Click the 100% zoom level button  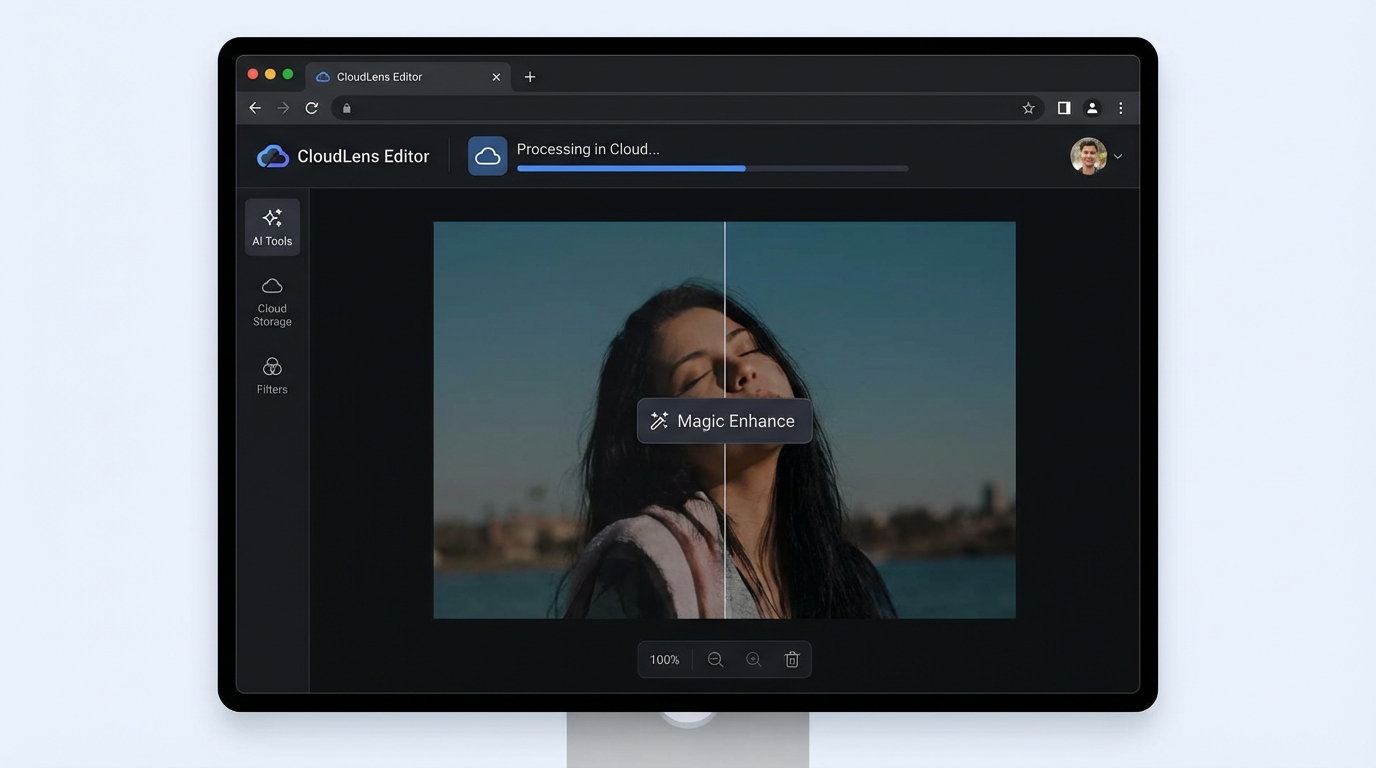[x=664, y=660]
